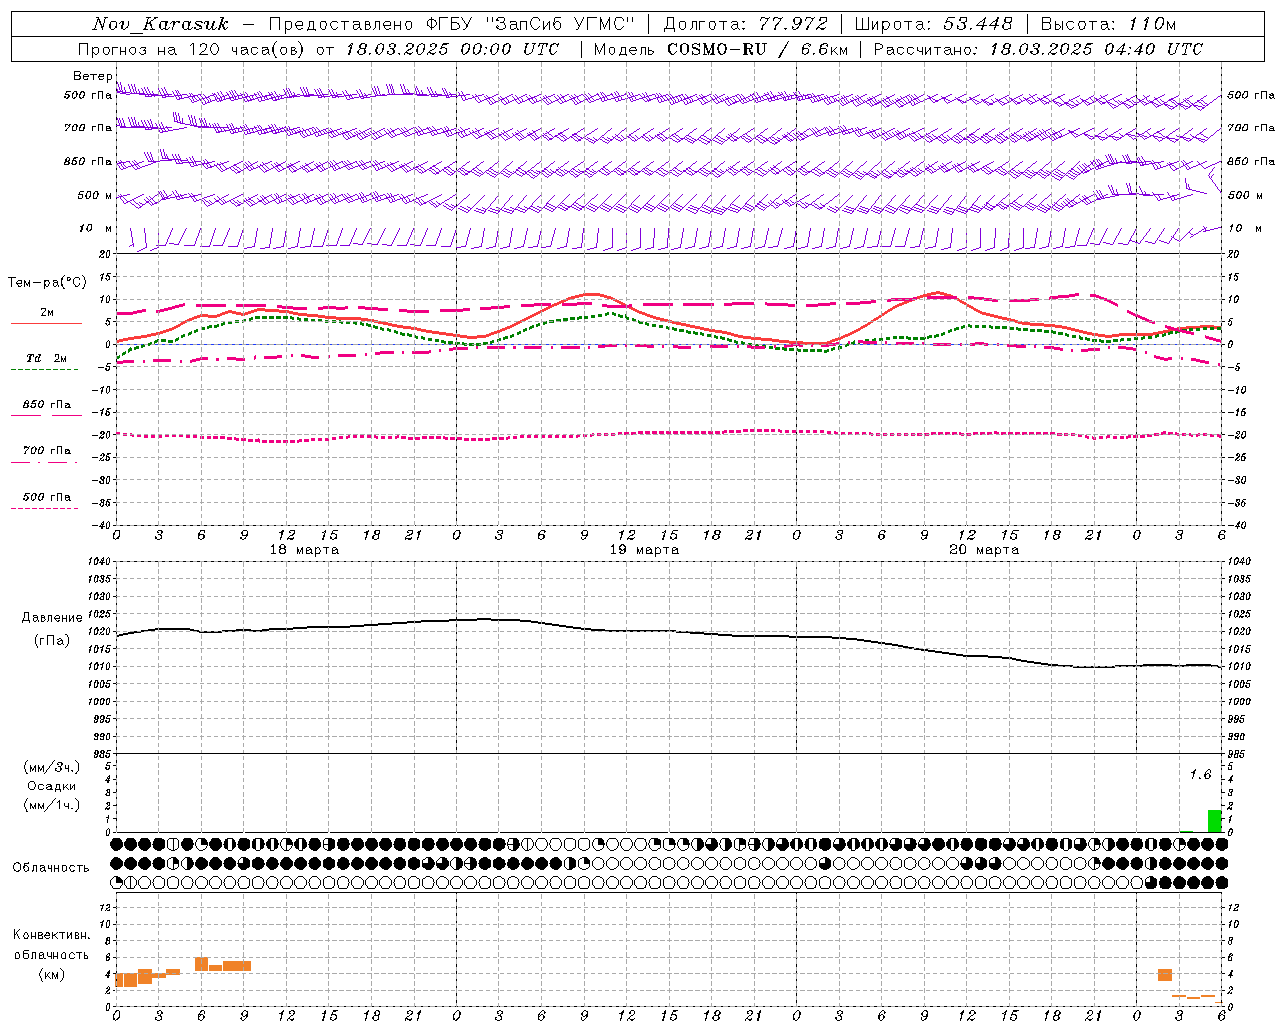Screen dimensions: 1280x1024
Task: Click the '(мм/3ч.)' unit label
Action: pos(51,767)
